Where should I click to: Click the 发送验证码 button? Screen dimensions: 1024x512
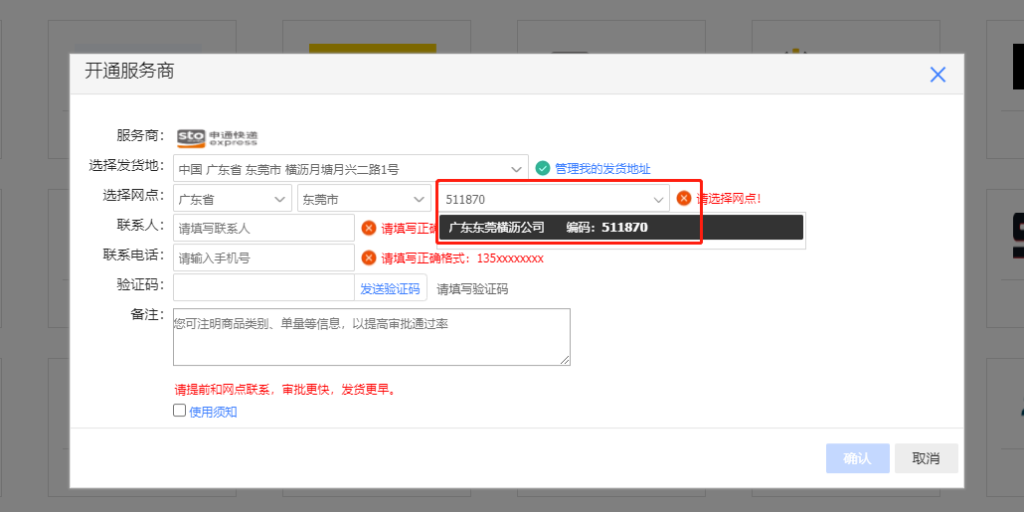390,289
